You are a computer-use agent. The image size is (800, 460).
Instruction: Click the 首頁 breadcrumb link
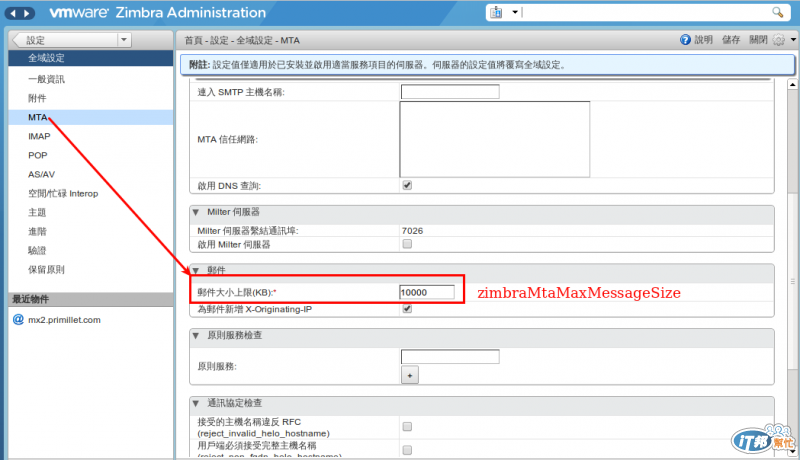point(193,40)
